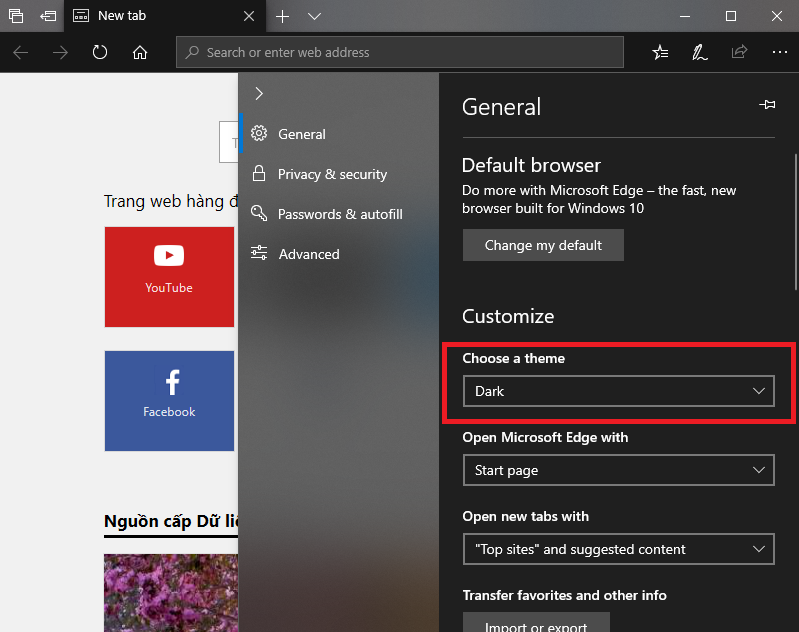Go back with the back arrow
The width and height of the screenshot is (799, 632).
point(20,52)
